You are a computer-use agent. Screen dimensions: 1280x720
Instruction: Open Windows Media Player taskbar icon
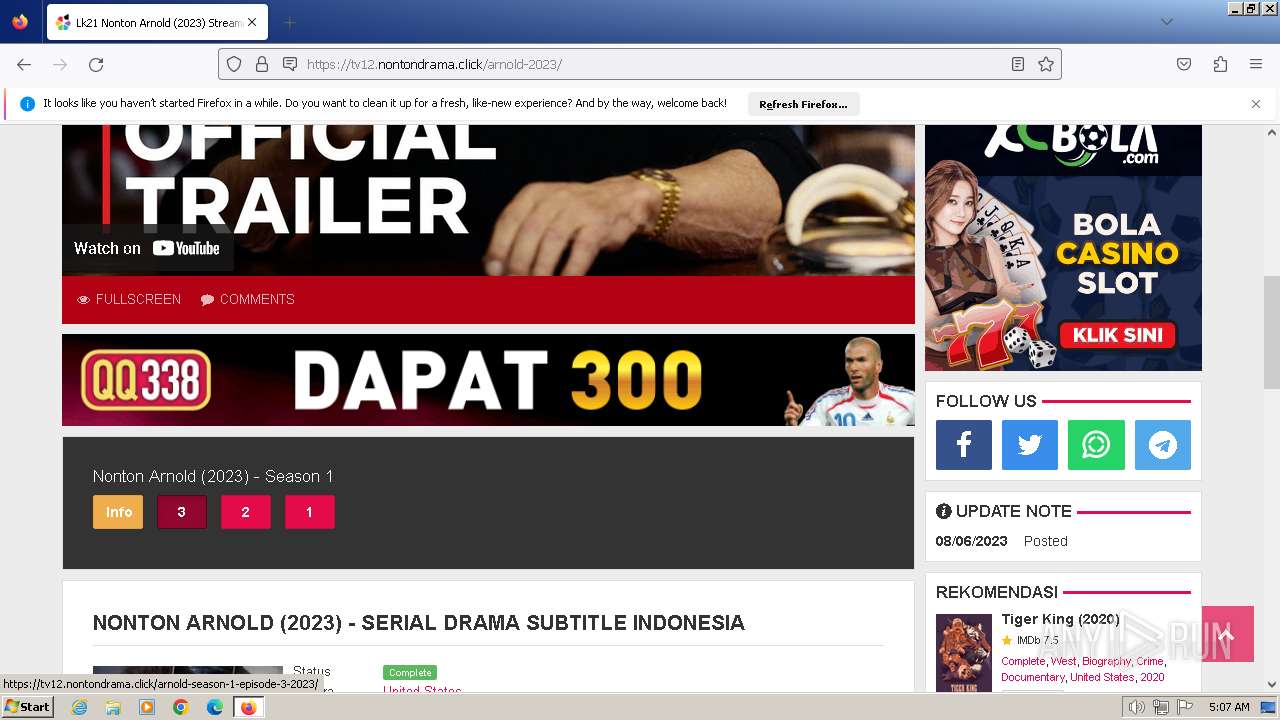pyautogui.click(x=147, y=707)
